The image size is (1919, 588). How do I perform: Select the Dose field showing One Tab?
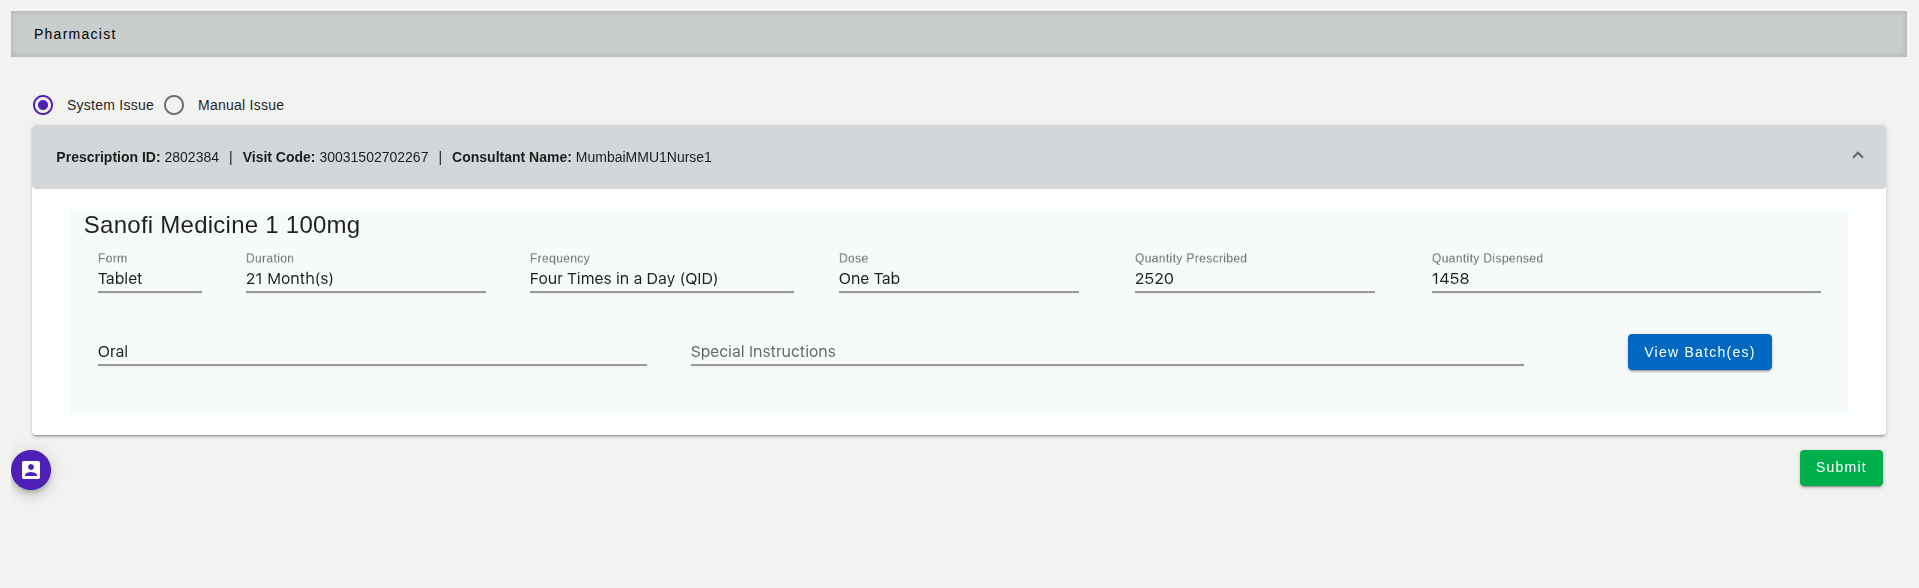tap(958, 279)
